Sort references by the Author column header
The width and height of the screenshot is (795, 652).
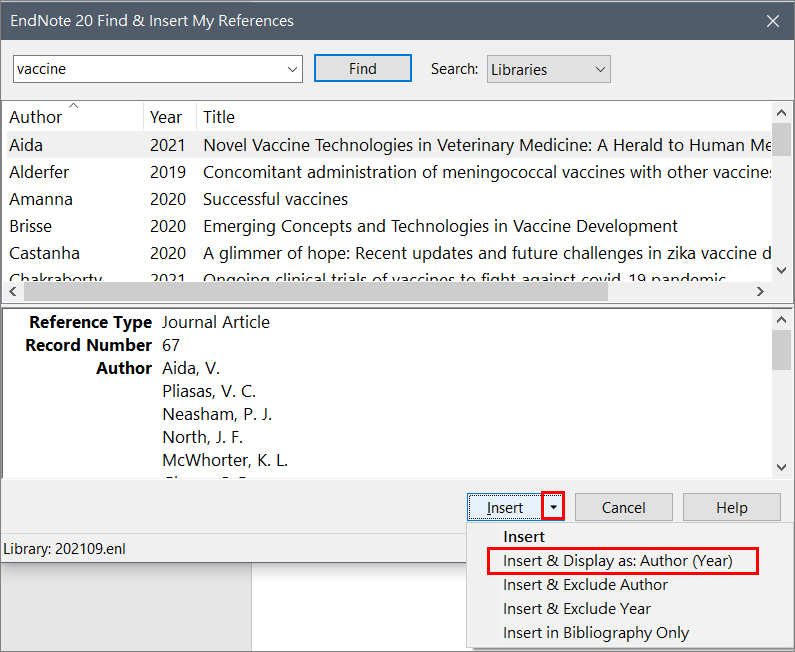pyautogui.click(x=75, y=117)
